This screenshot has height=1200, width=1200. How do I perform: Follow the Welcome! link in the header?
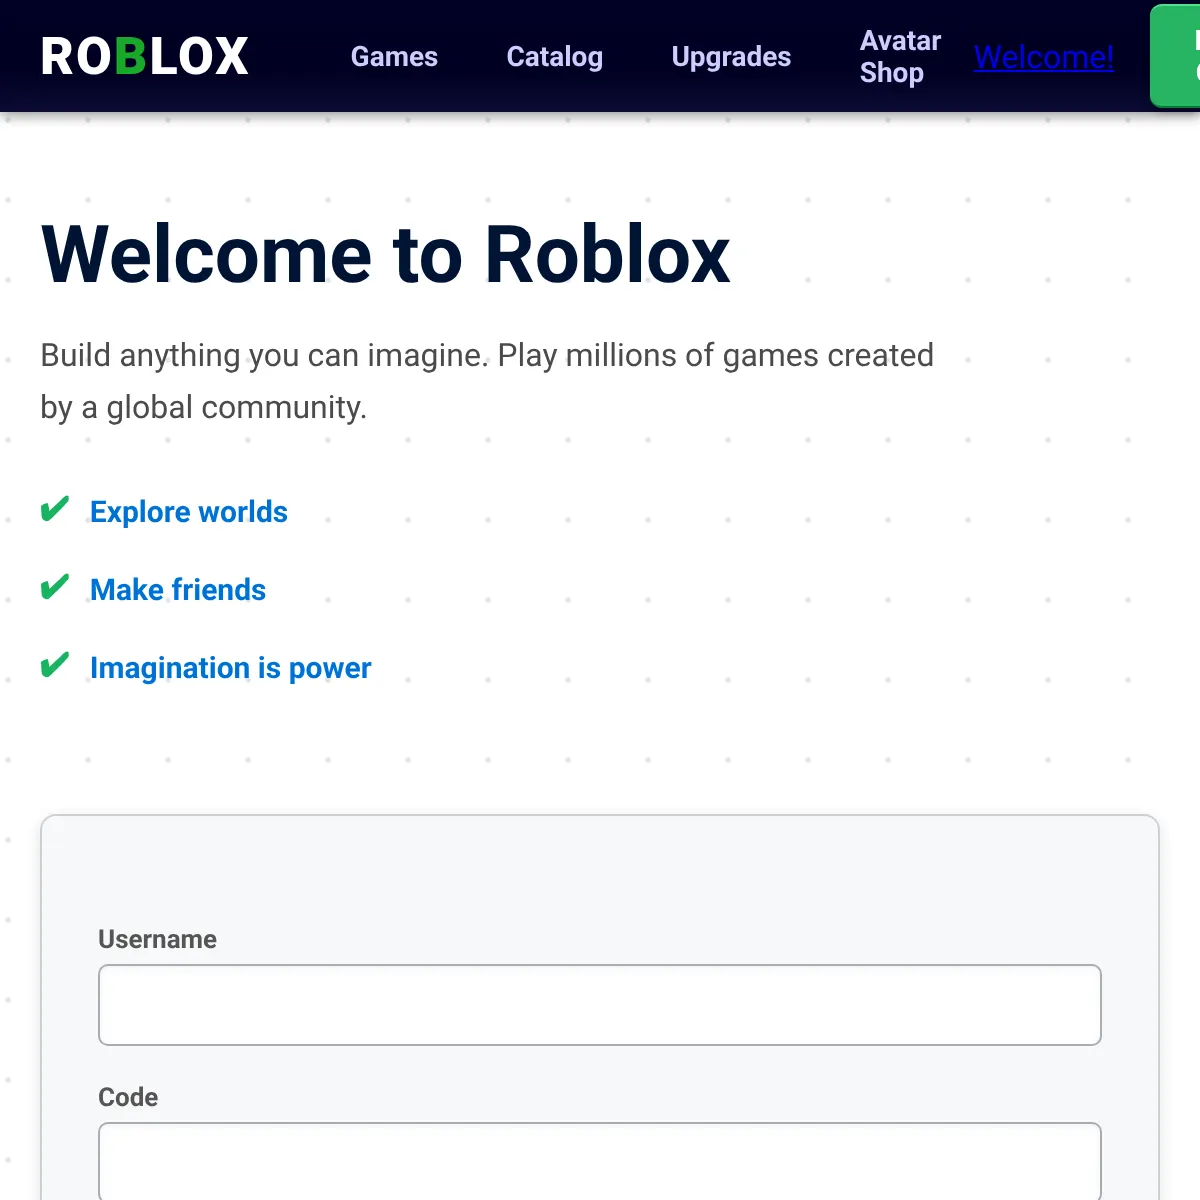click(x=1044, y=58)
